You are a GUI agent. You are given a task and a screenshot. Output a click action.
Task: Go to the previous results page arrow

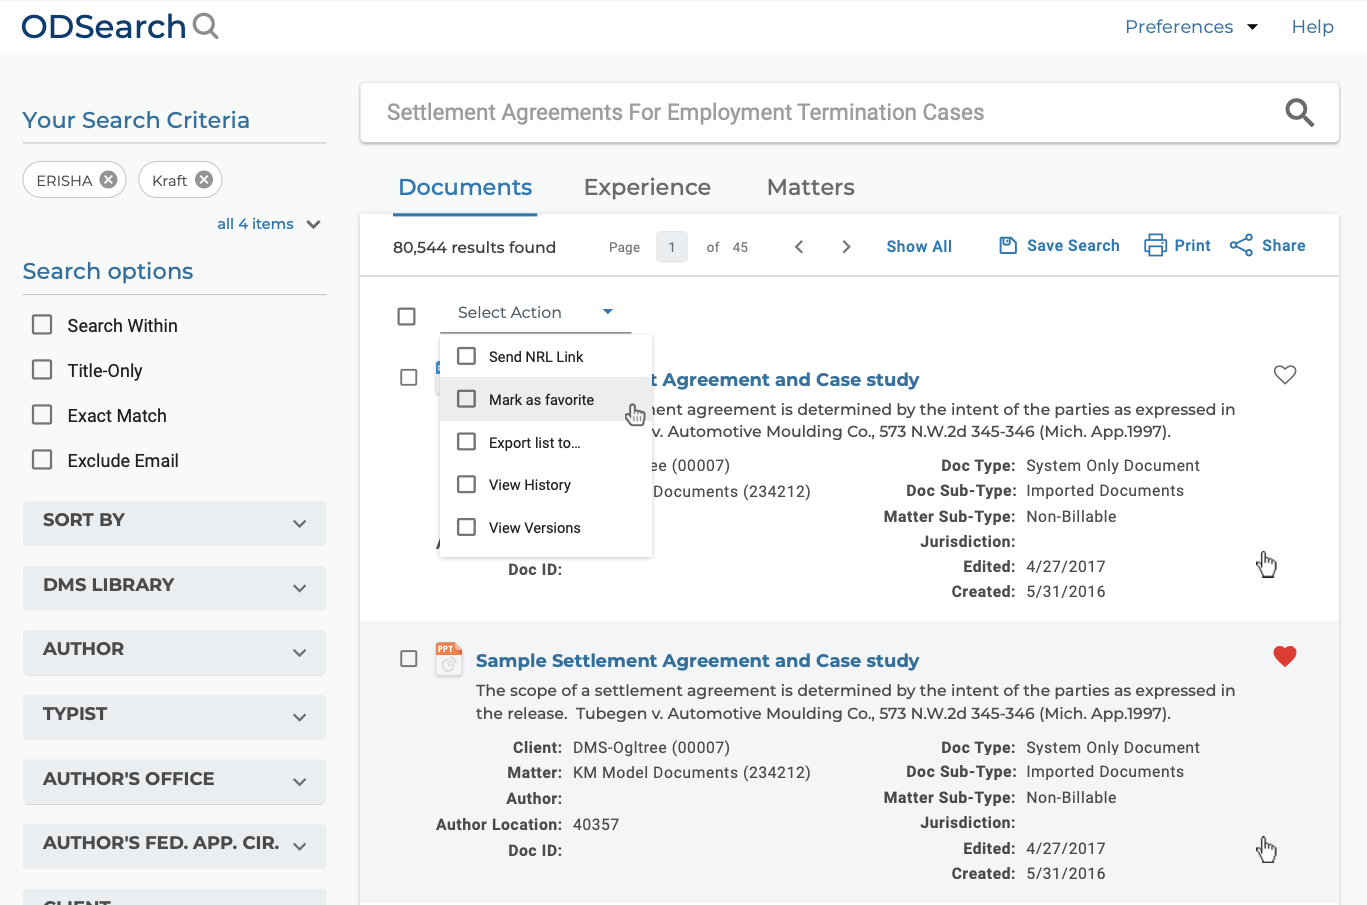click(x=799, y=247)
